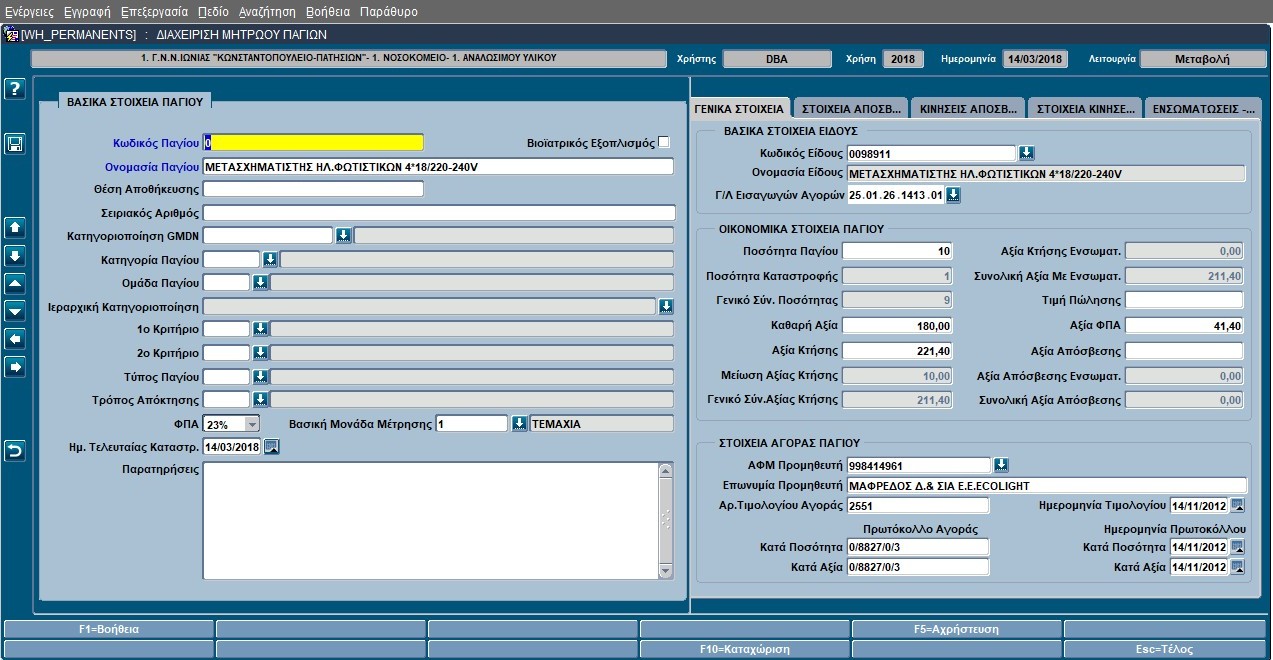Click ΒΑΣΙΚΑ ΣΤΟΙΧΕΙΑ ΠΑΓΙΟΥ panel tab
The height and width of the screenshot is (660, 1273).
click(x=135, y=101)
